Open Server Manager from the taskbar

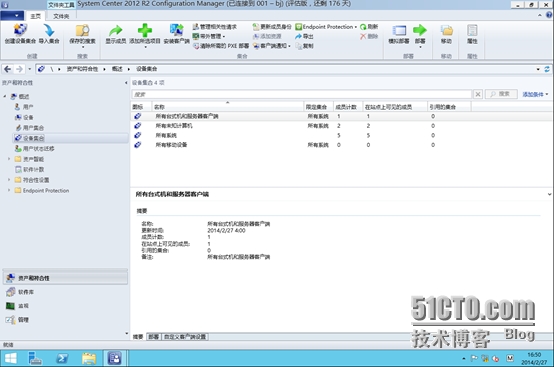click(35, 359)
